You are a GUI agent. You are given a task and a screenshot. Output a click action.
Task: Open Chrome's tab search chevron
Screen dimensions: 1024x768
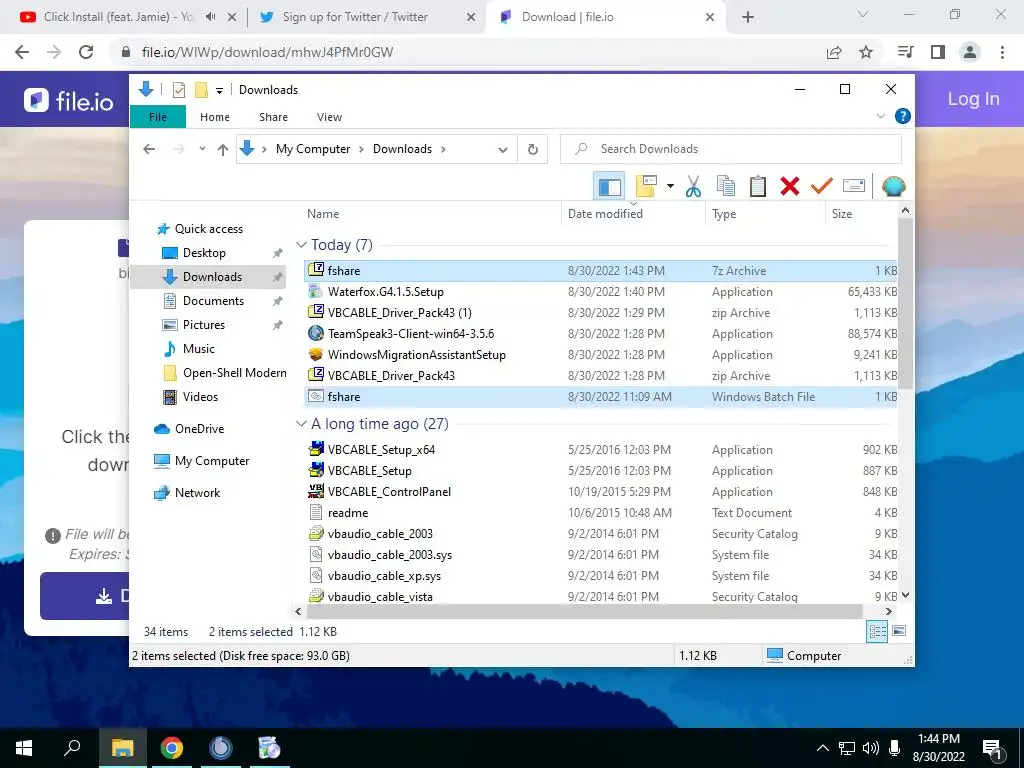pyautogui.click(x=863, y=14)
